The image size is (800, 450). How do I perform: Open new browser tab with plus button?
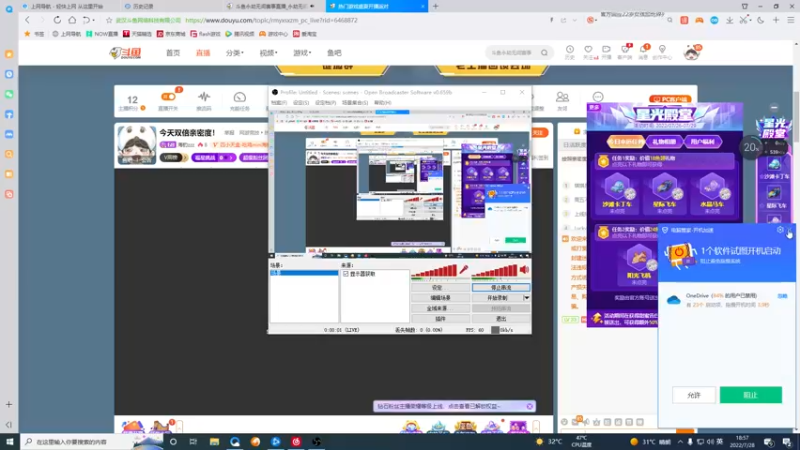click(435, 6)
